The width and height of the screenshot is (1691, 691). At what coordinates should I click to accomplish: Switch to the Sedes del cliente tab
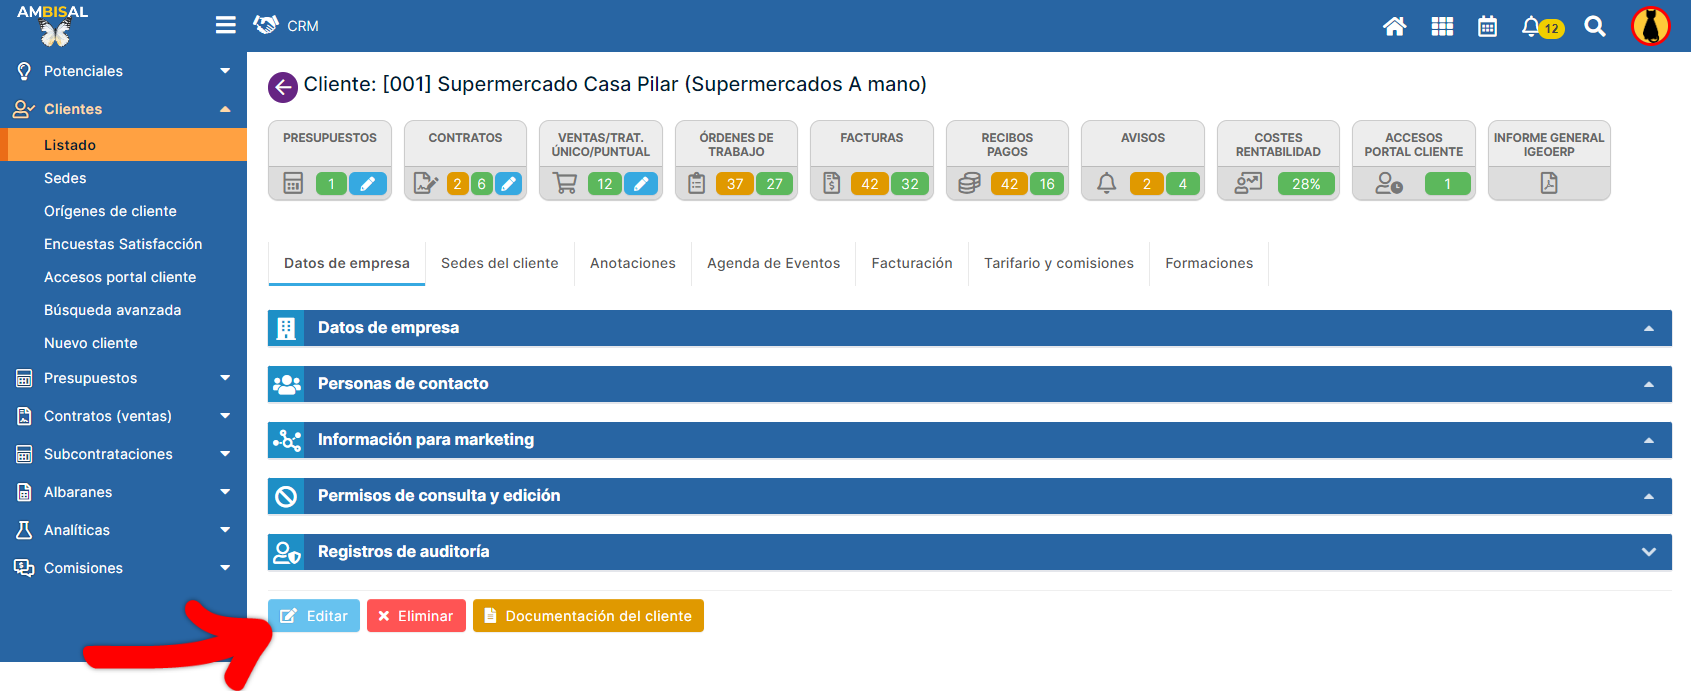pos(499,263)
